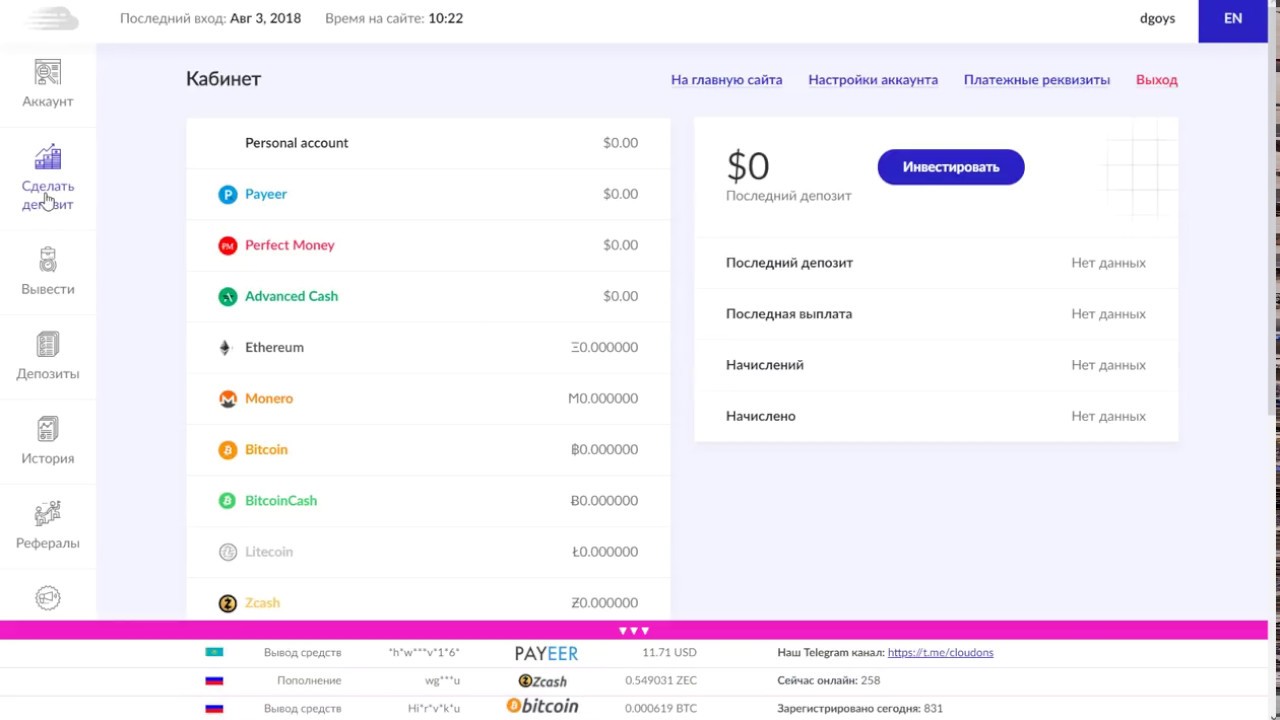Click the Ethereum diamond icon
Screen dimensions: 1280x720
pos(225,347)
